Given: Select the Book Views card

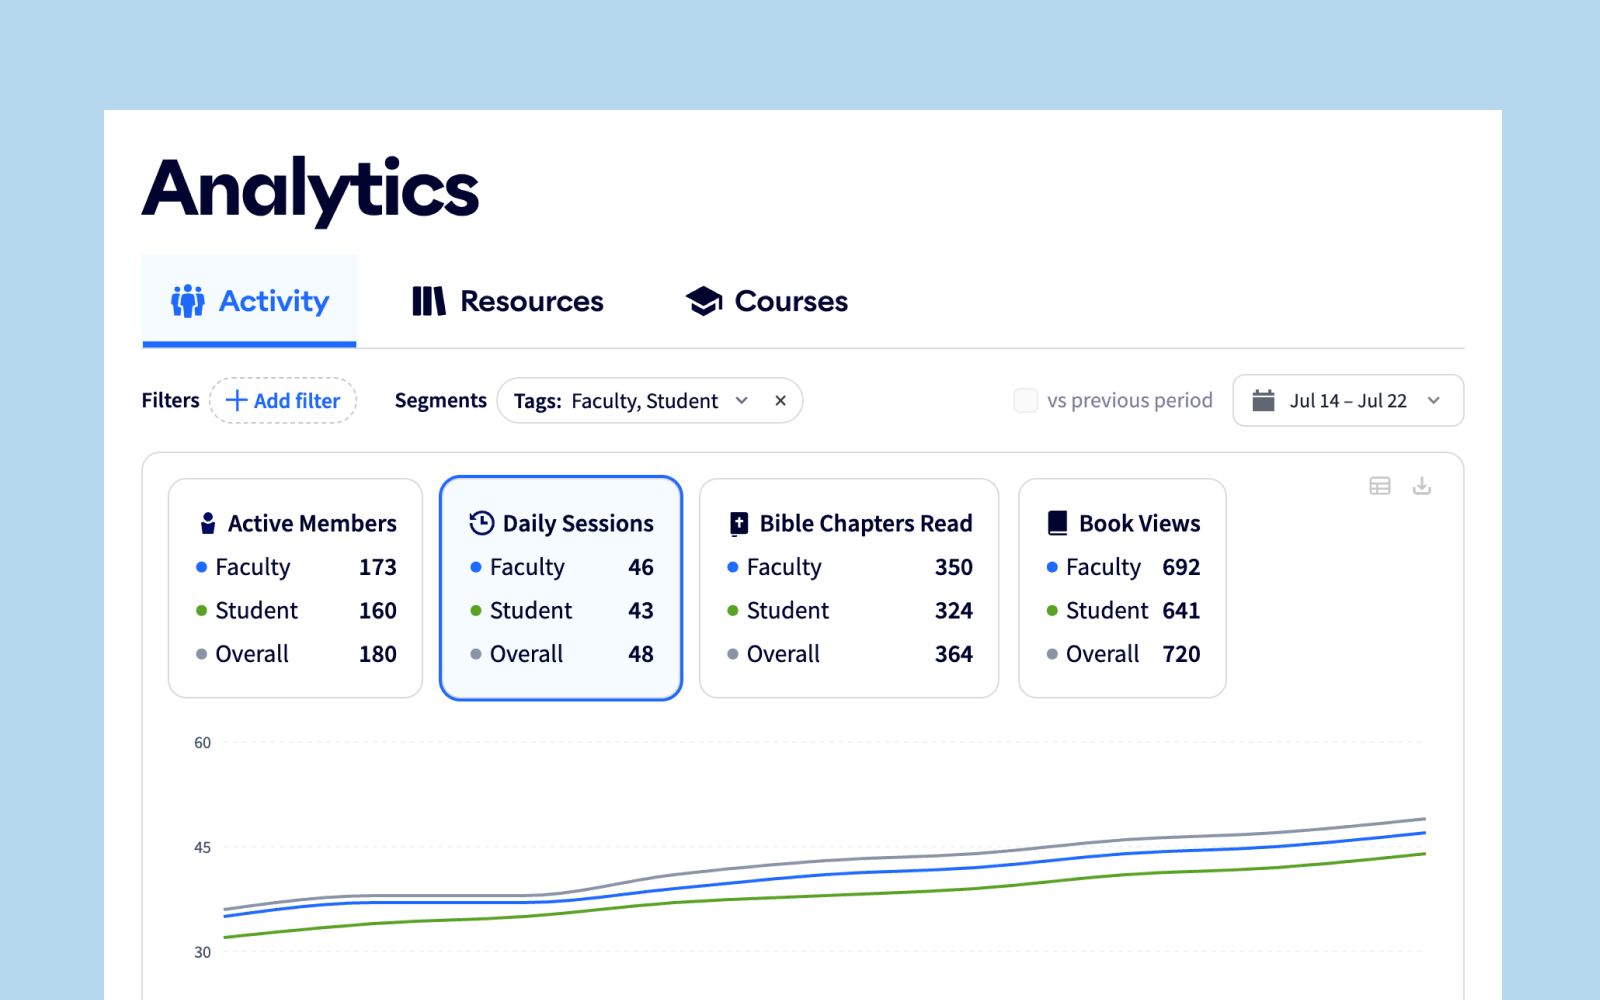Looking at the screenshot, I should click(x=1122, y=588).
